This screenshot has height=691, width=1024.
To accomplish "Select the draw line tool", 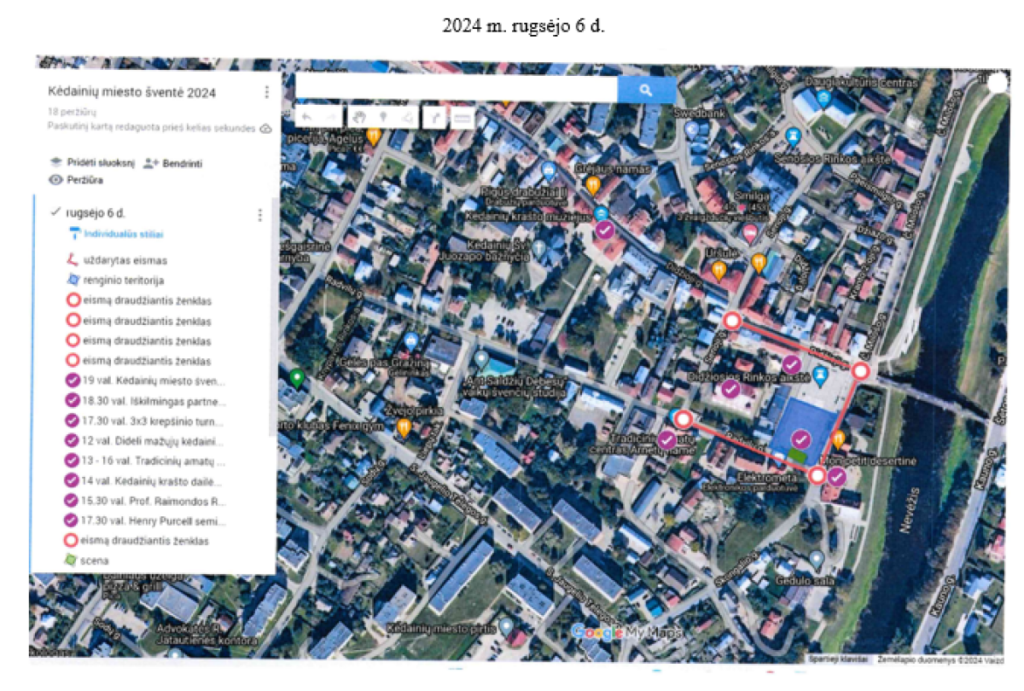I will (406, 117).
